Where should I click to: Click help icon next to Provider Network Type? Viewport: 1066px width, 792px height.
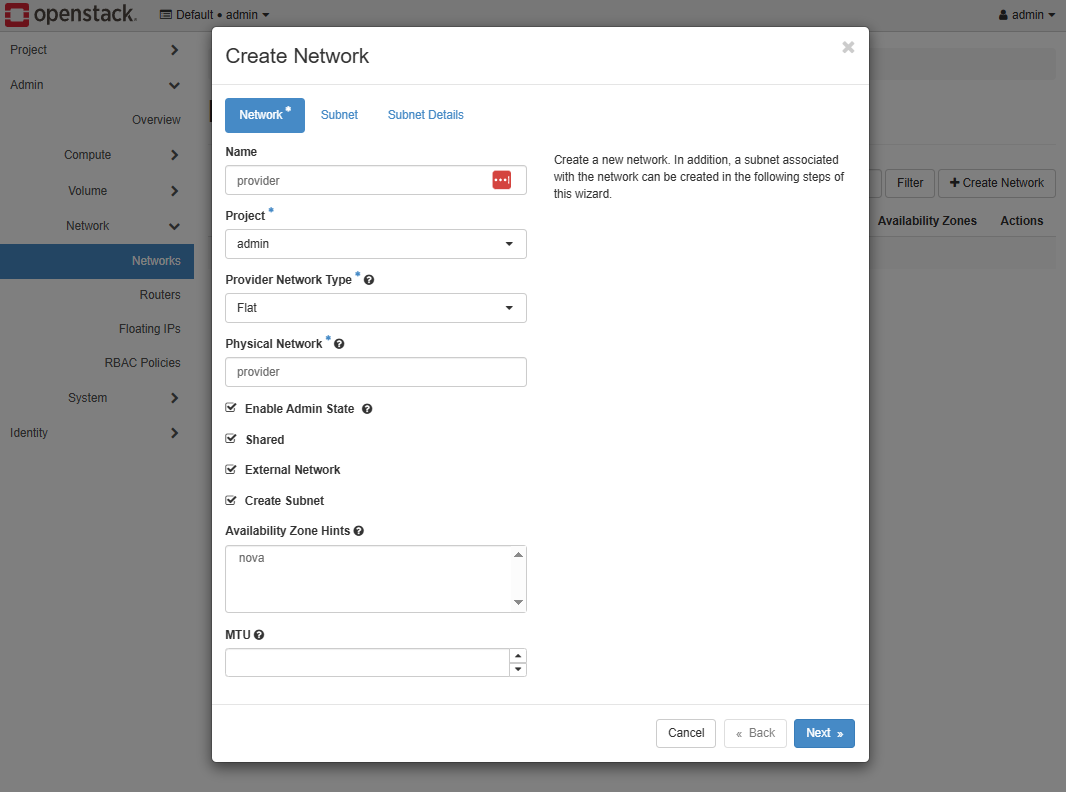pos(369,280)
